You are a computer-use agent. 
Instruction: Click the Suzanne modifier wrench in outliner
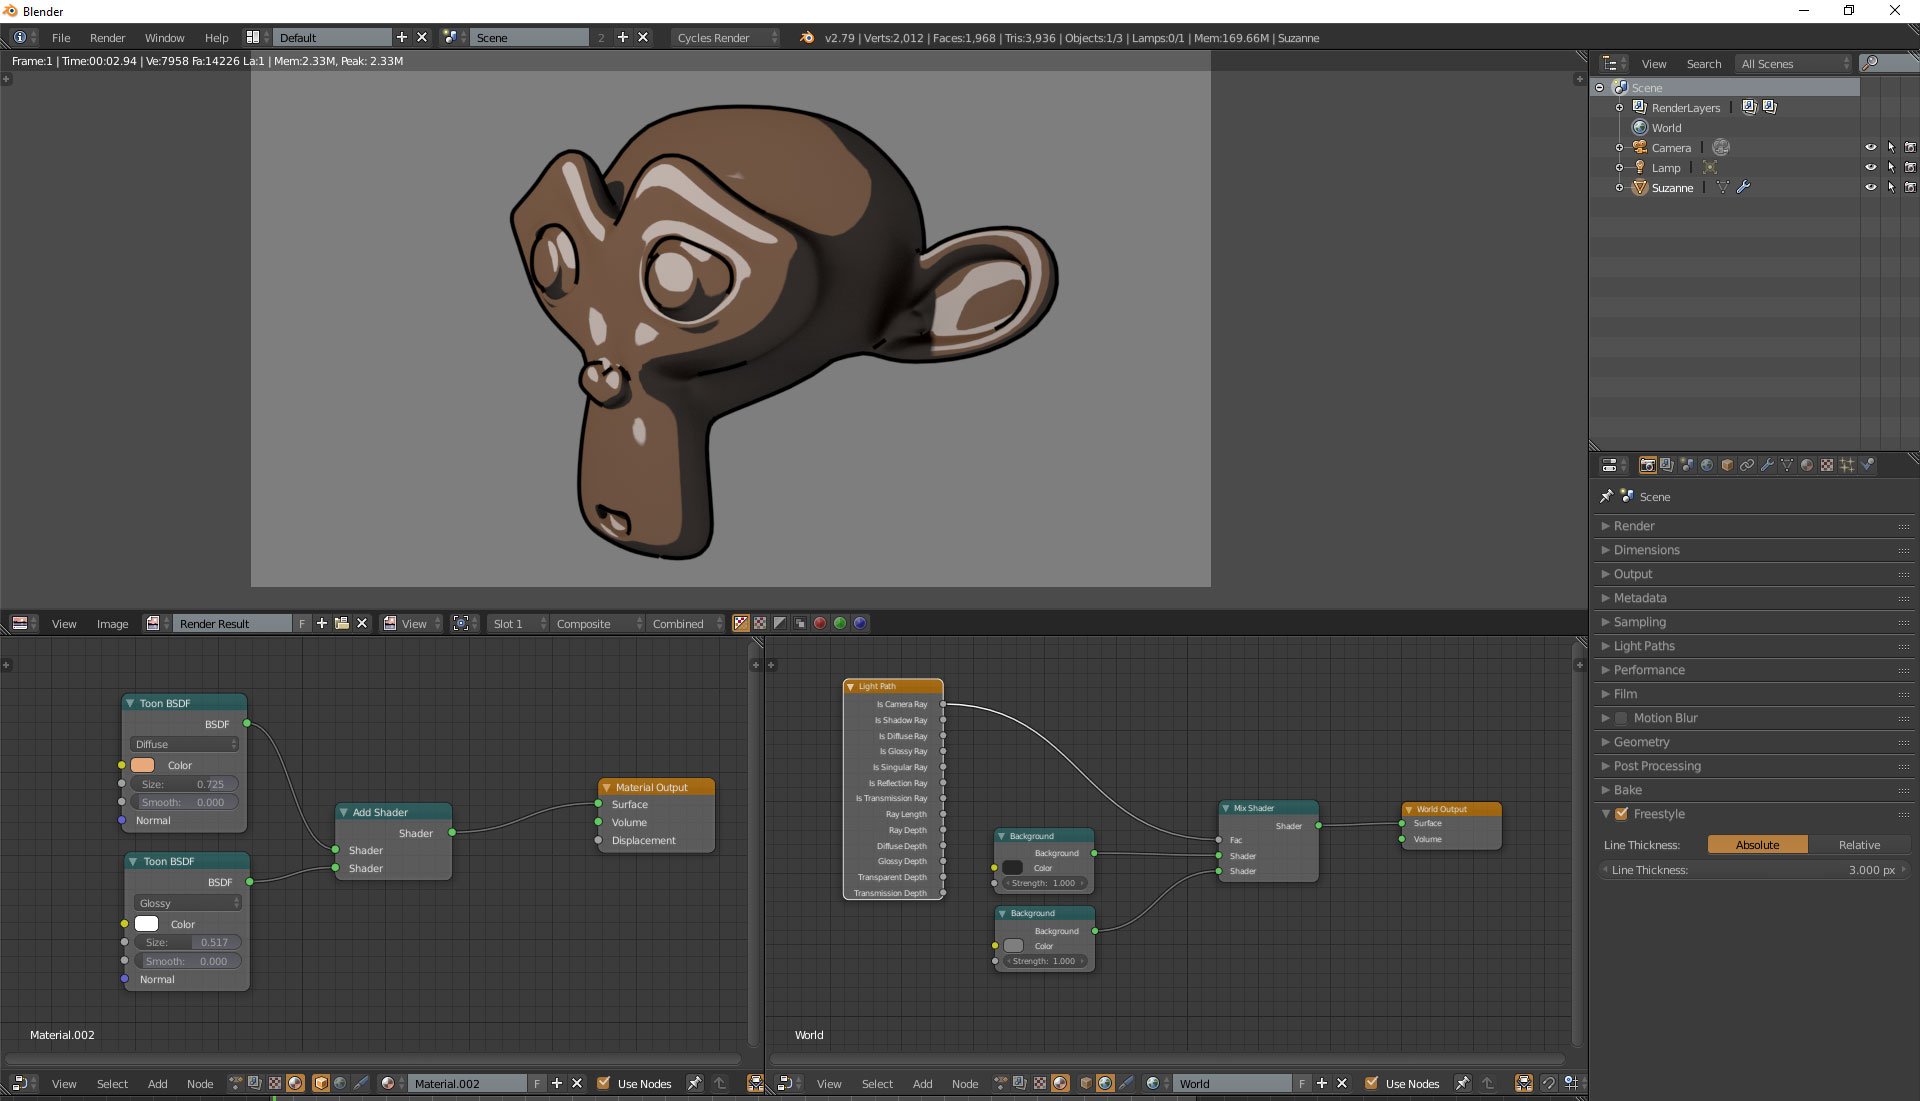tap(1743, 187)
